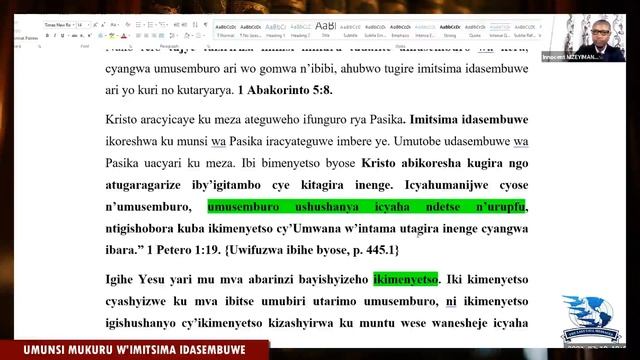Apply the Subtle Emphasis style
The image size is (640, 360).
(375, 31)
